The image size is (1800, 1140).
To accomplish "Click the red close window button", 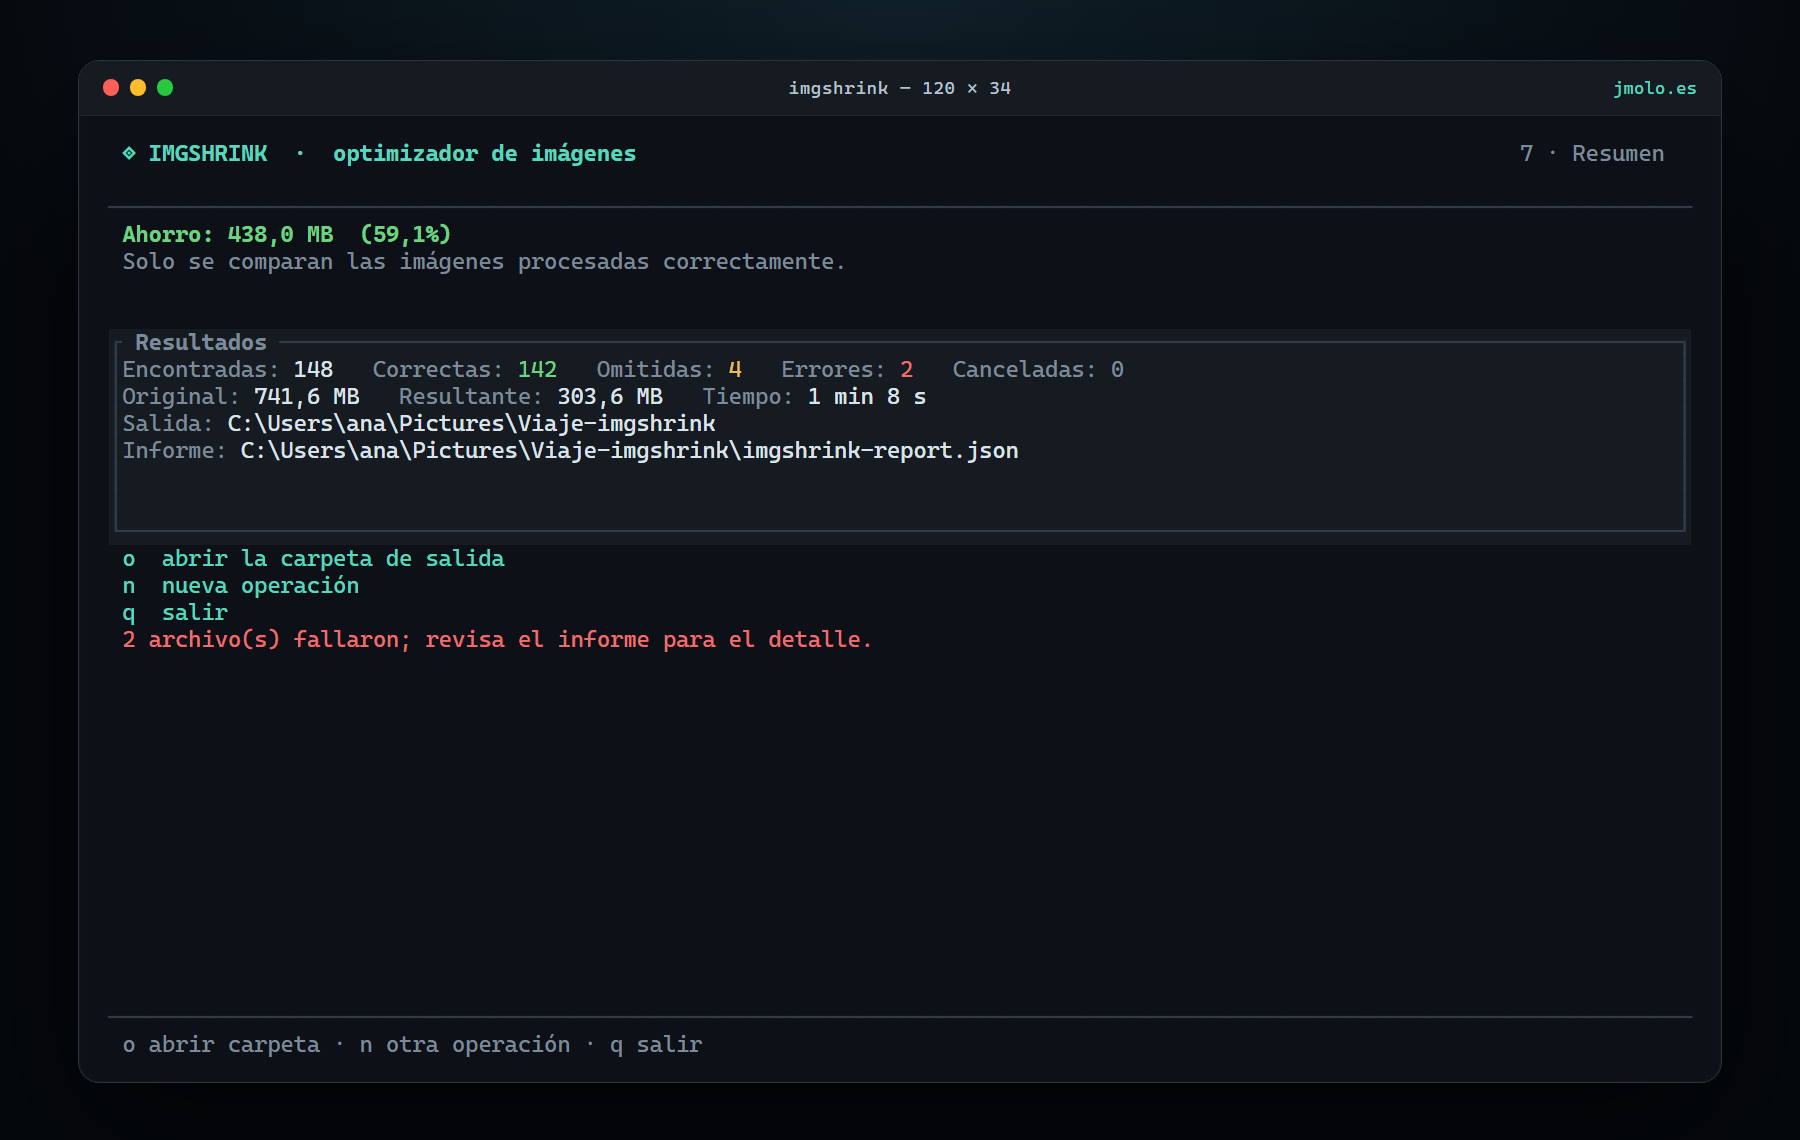I will coord(111,88).
